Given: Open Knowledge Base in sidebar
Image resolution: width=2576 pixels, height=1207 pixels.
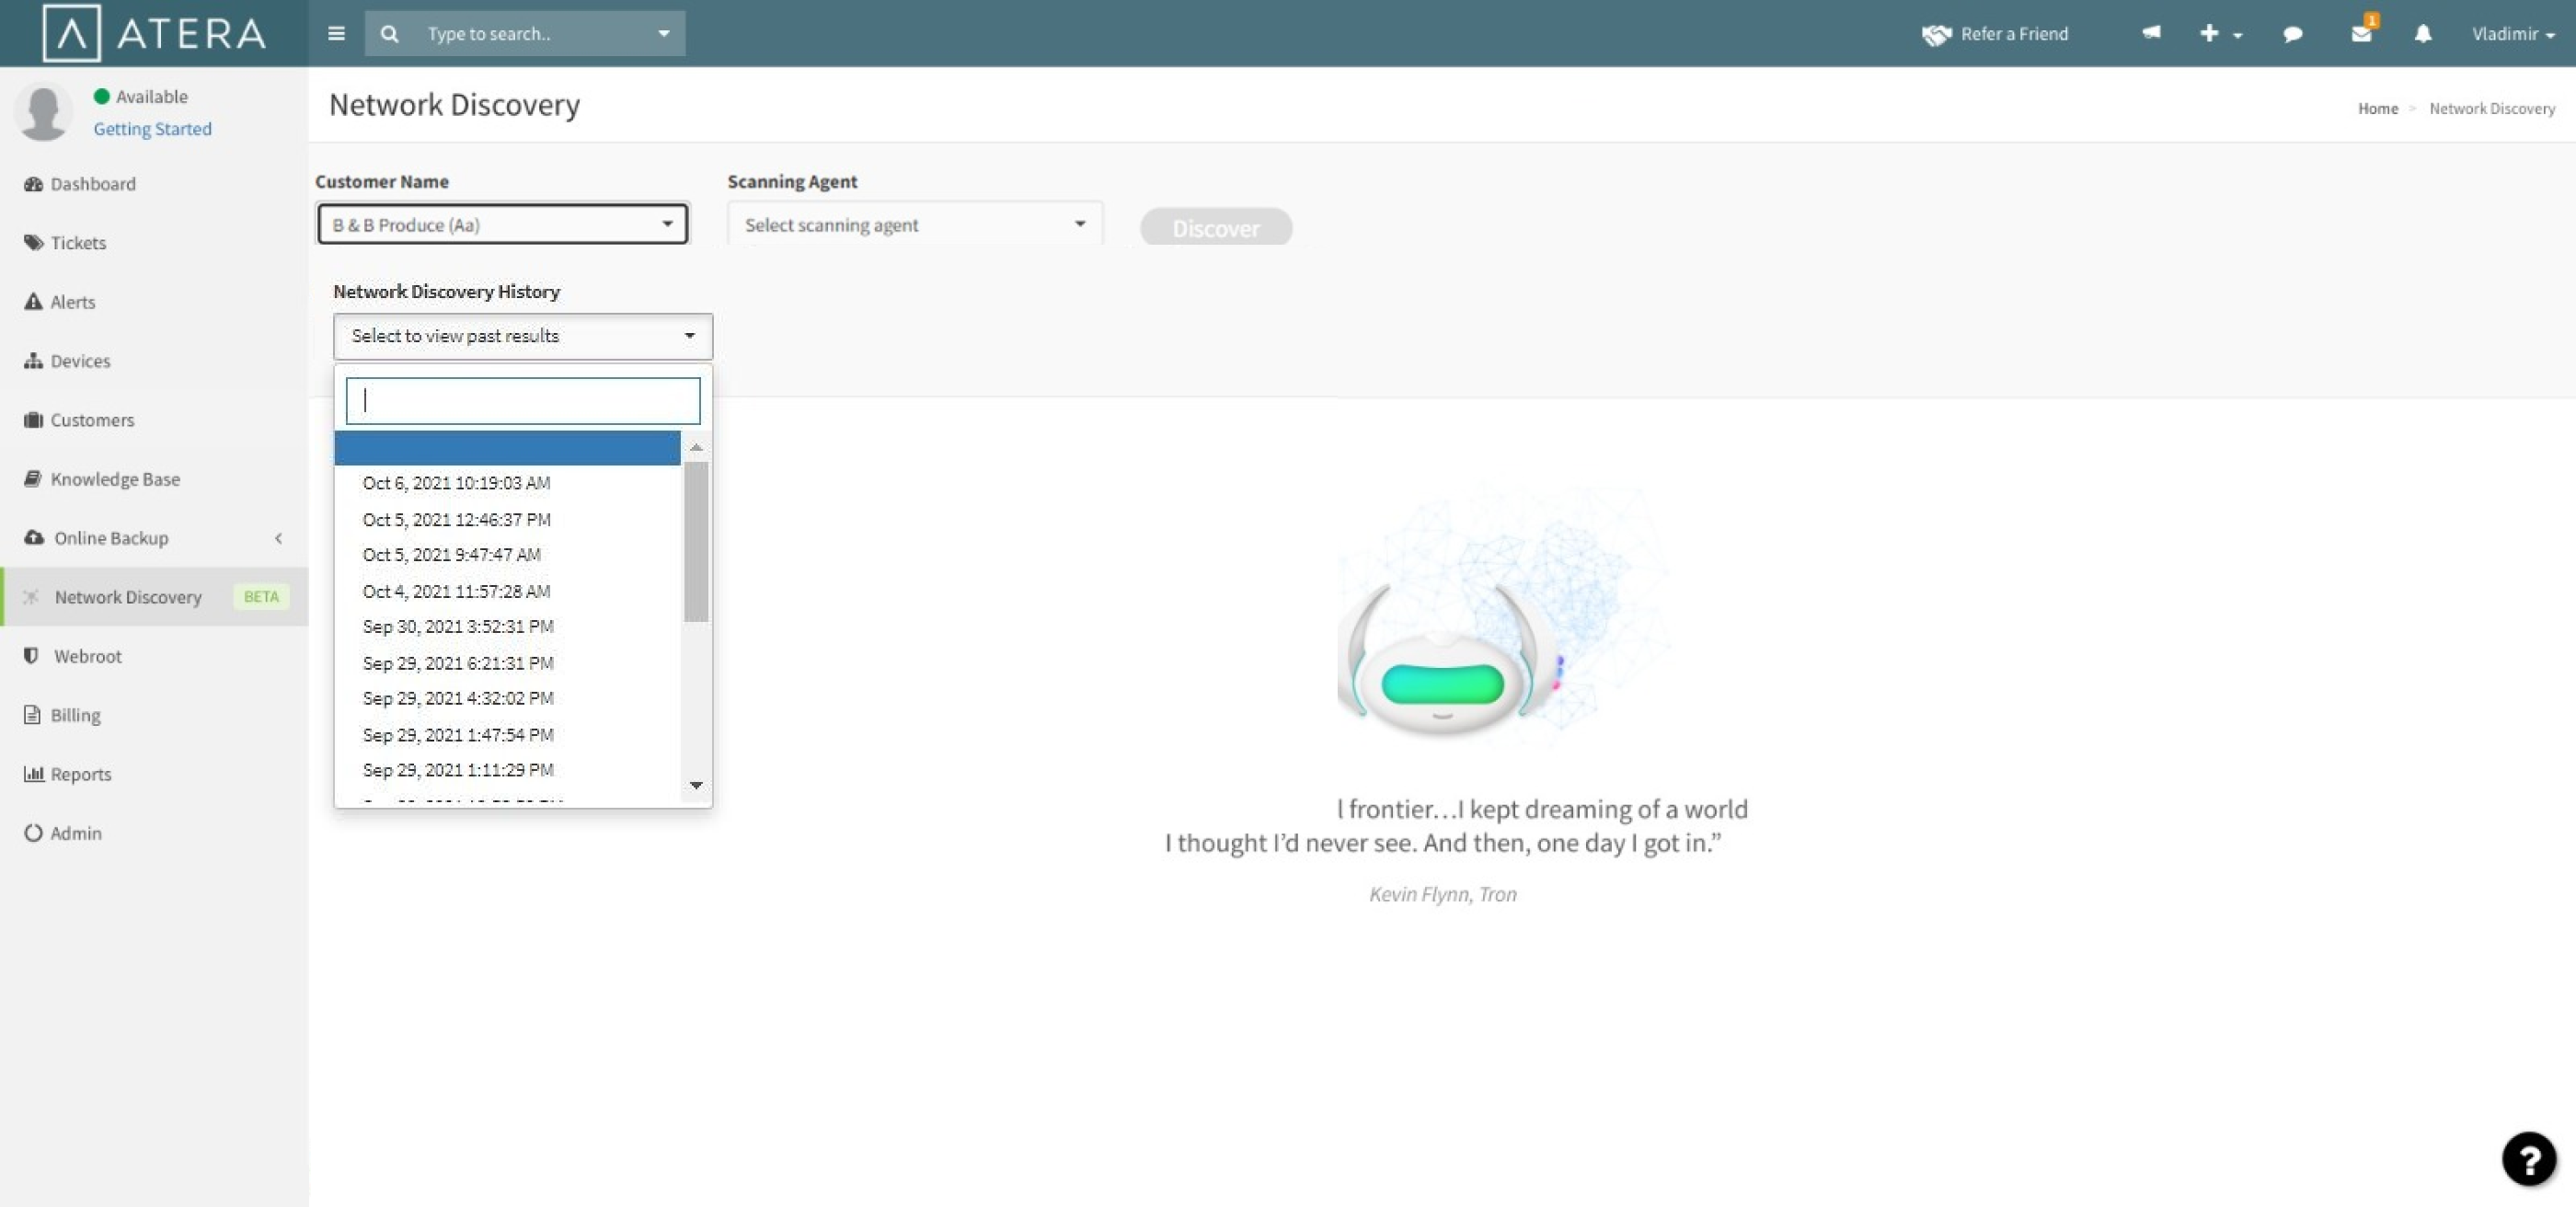Looking at the screenshot, I should (115, 478).
